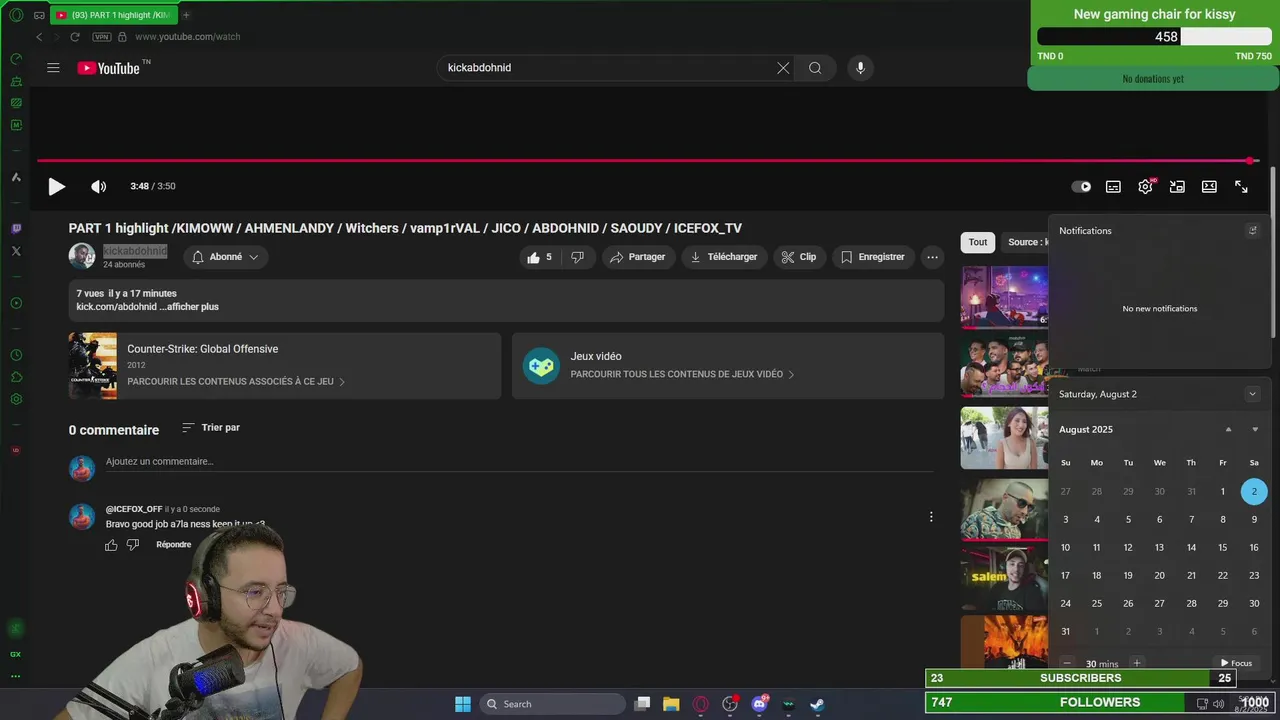Open Extensions in the Opera sidebar
1280x720 pixels.
click(x=16, y=377)
